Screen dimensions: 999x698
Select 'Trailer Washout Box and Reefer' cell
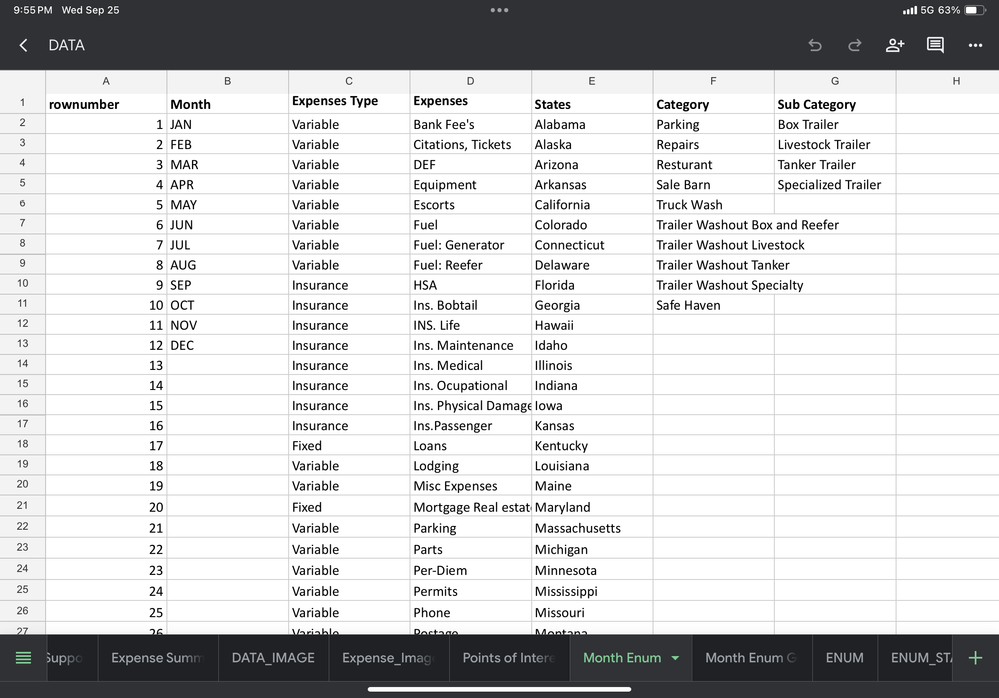coord(747,225)
